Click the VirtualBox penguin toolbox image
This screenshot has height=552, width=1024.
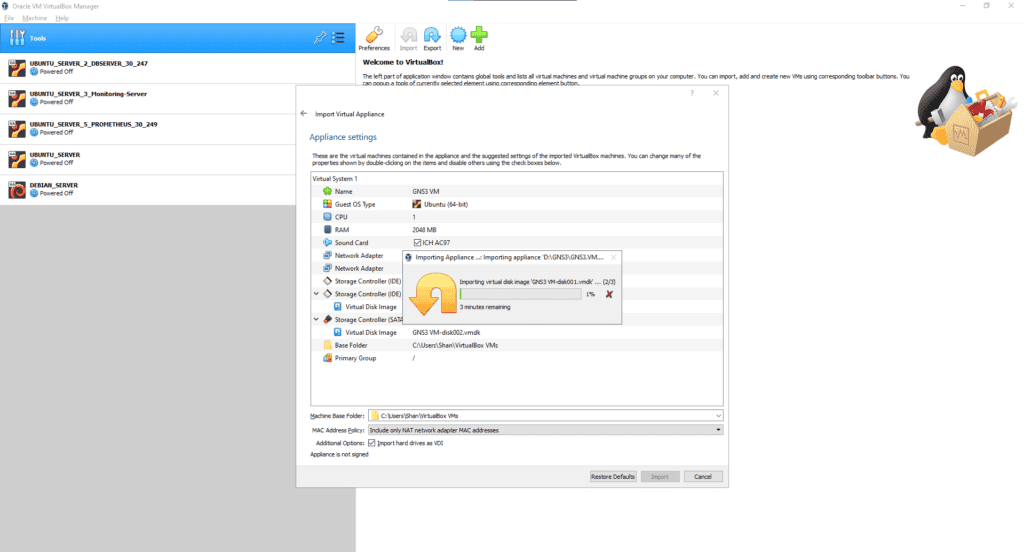[964, 111]
